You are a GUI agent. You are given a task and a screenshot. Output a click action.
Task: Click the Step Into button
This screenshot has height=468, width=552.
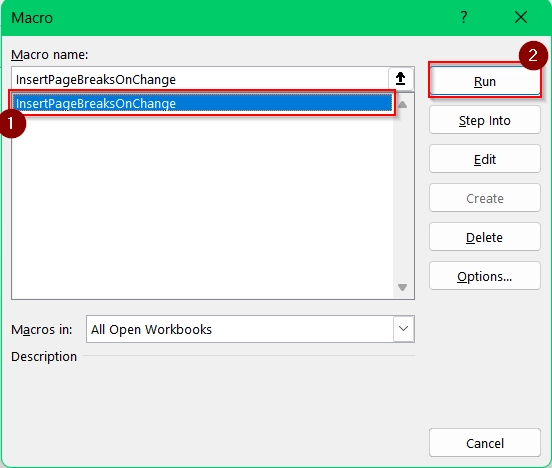[485, 120]
